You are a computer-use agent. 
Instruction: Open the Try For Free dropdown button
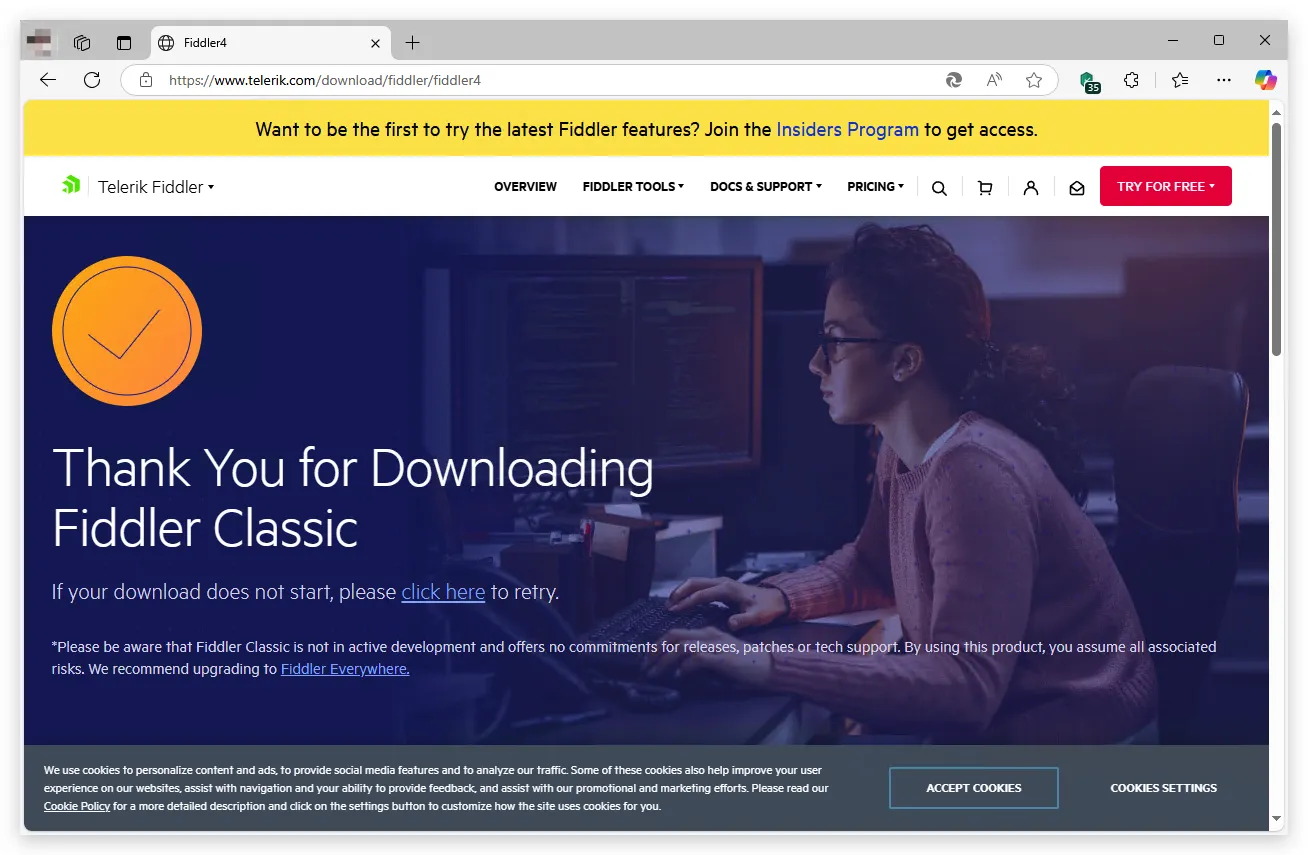click(x=1166, y=186)
